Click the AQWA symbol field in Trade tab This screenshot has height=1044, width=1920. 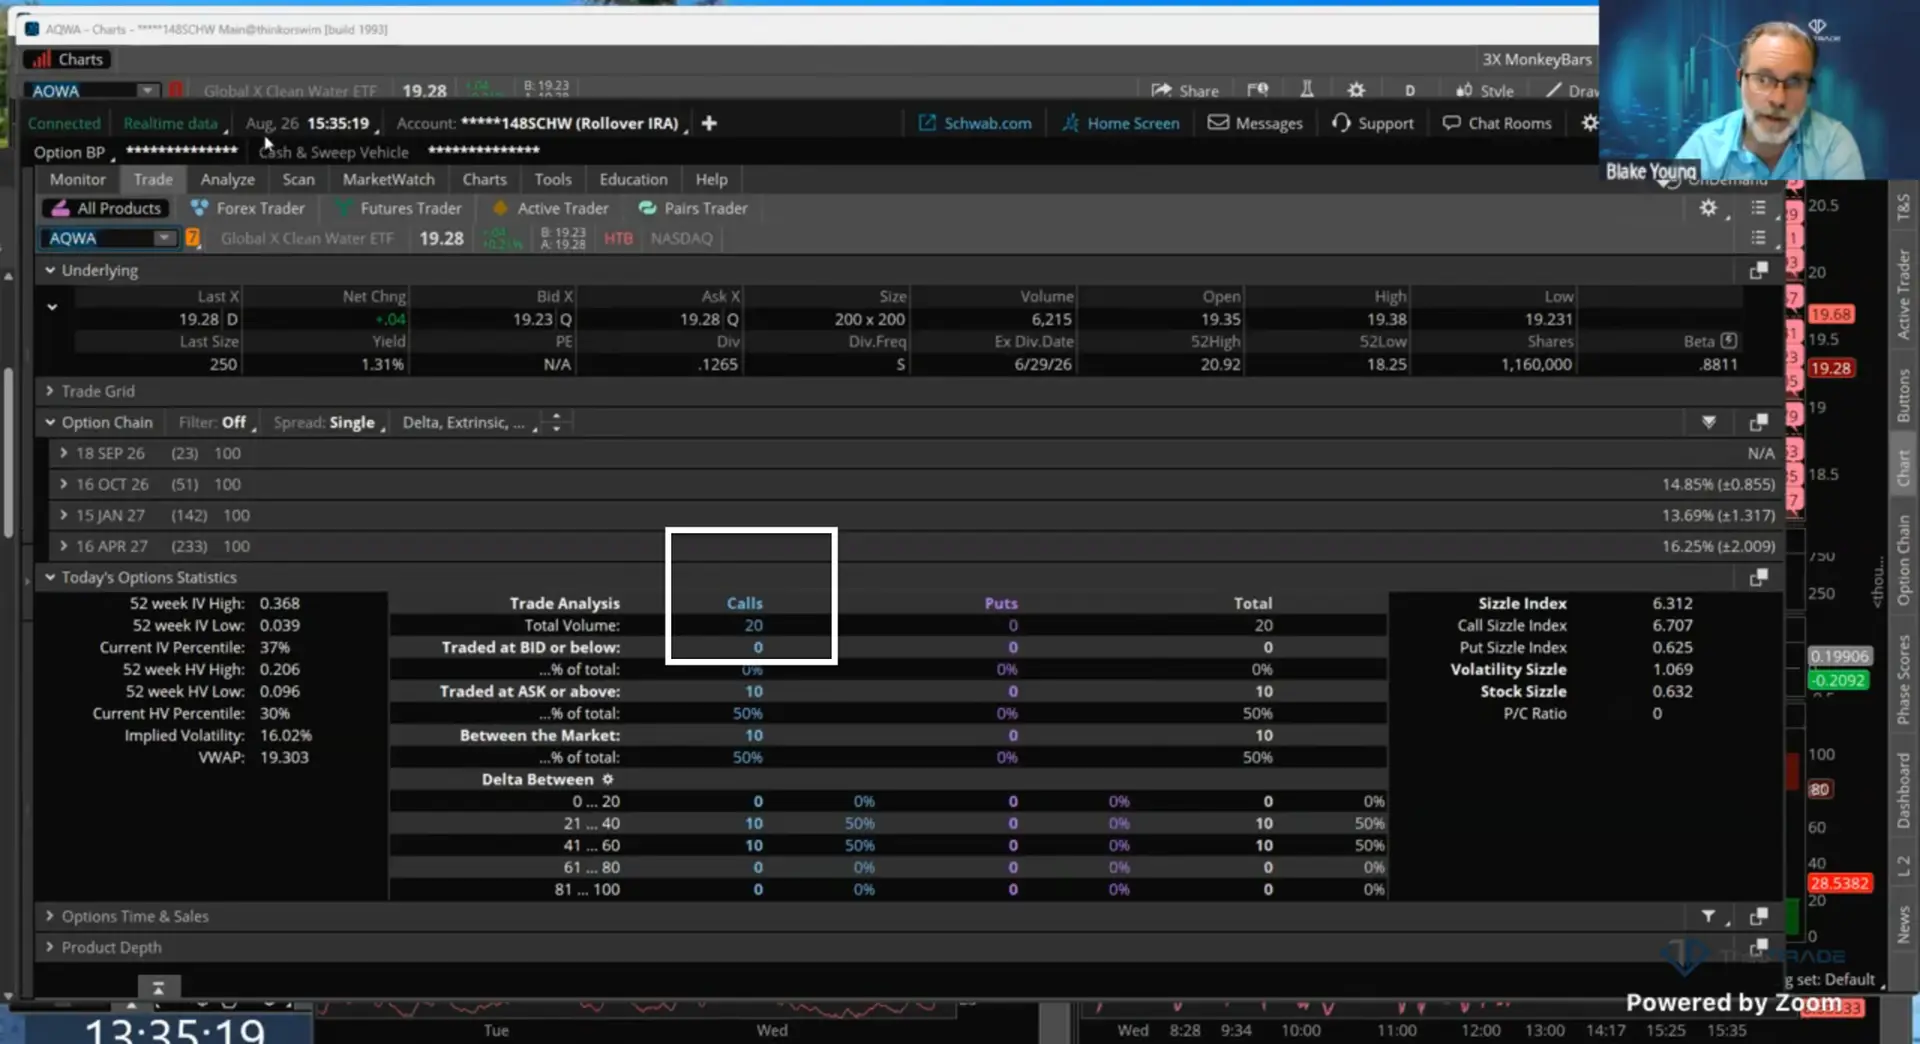point(97,238)
